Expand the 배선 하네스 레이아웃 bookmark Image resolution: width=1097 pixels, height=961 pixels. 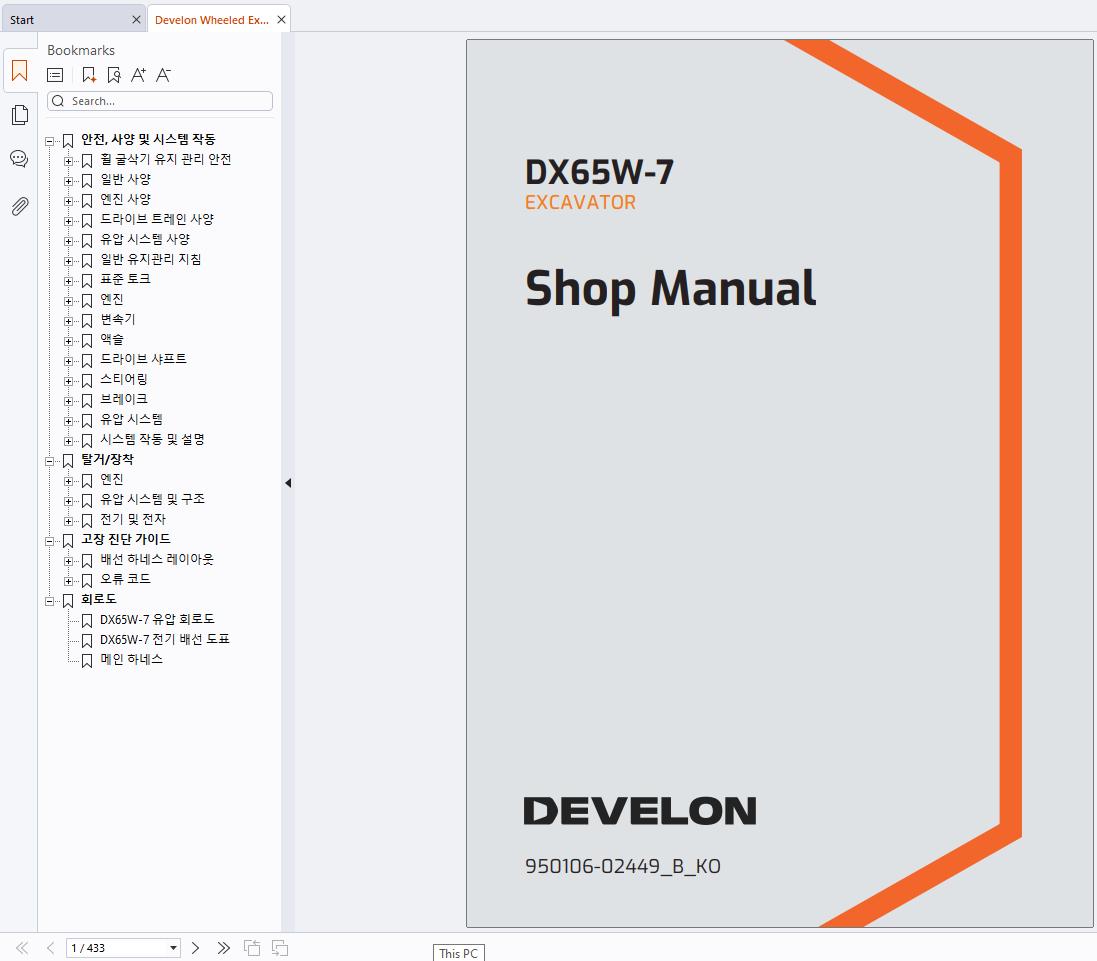point(69,561)
